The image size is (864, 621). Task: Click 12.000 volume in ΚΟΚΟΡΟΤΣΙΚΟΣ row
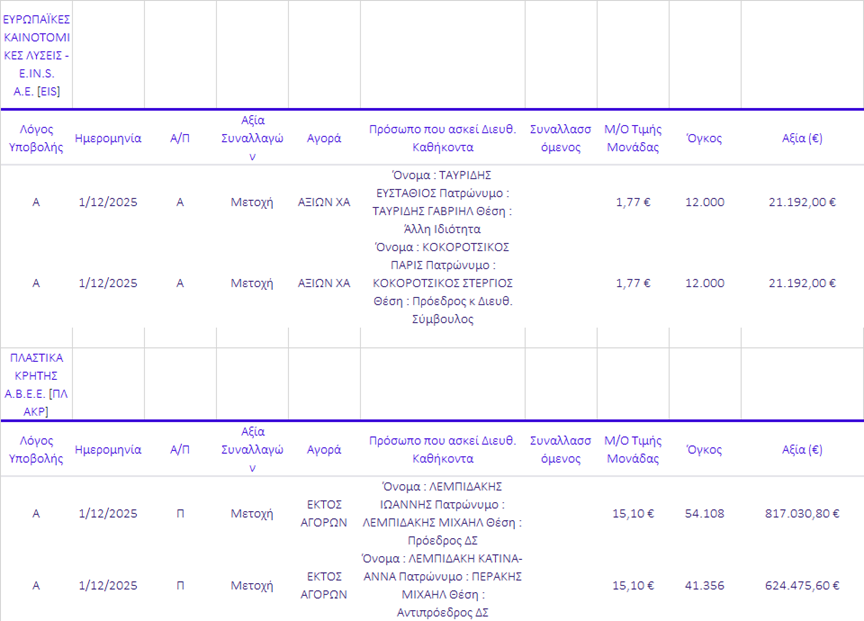pos(705,283)
